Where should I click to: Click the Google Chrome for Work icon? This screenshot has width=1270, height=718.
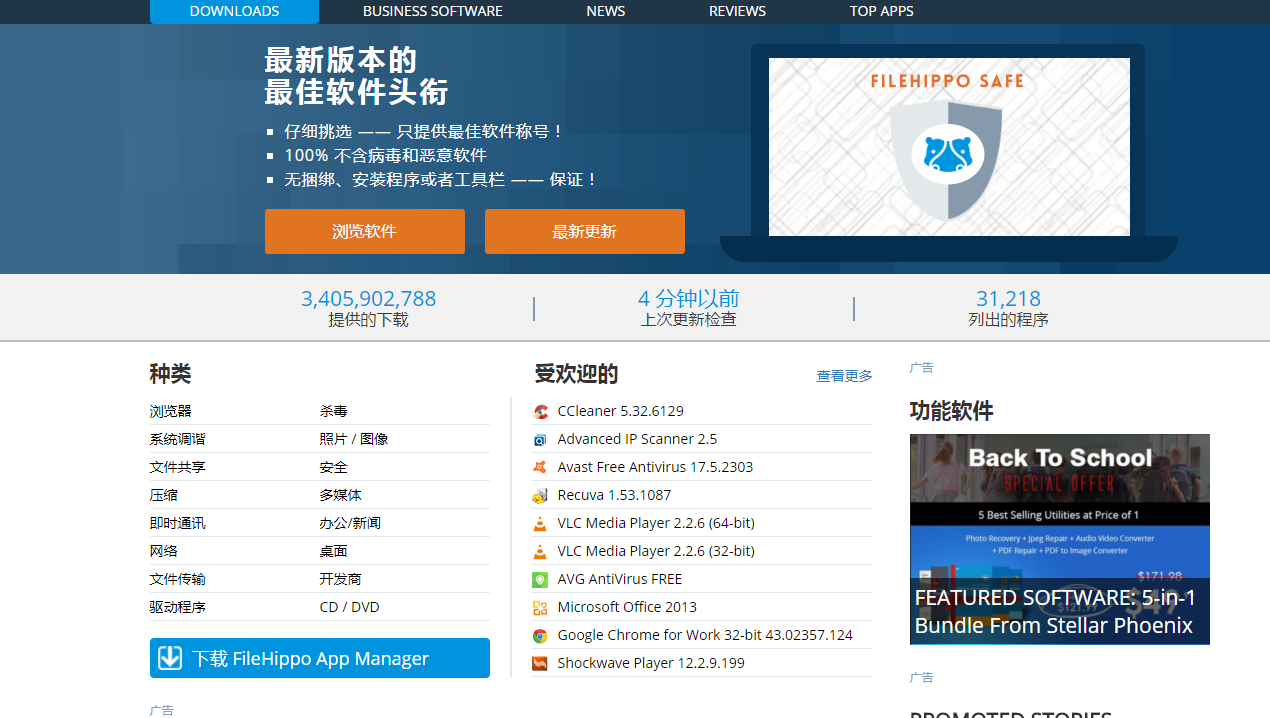540,635
